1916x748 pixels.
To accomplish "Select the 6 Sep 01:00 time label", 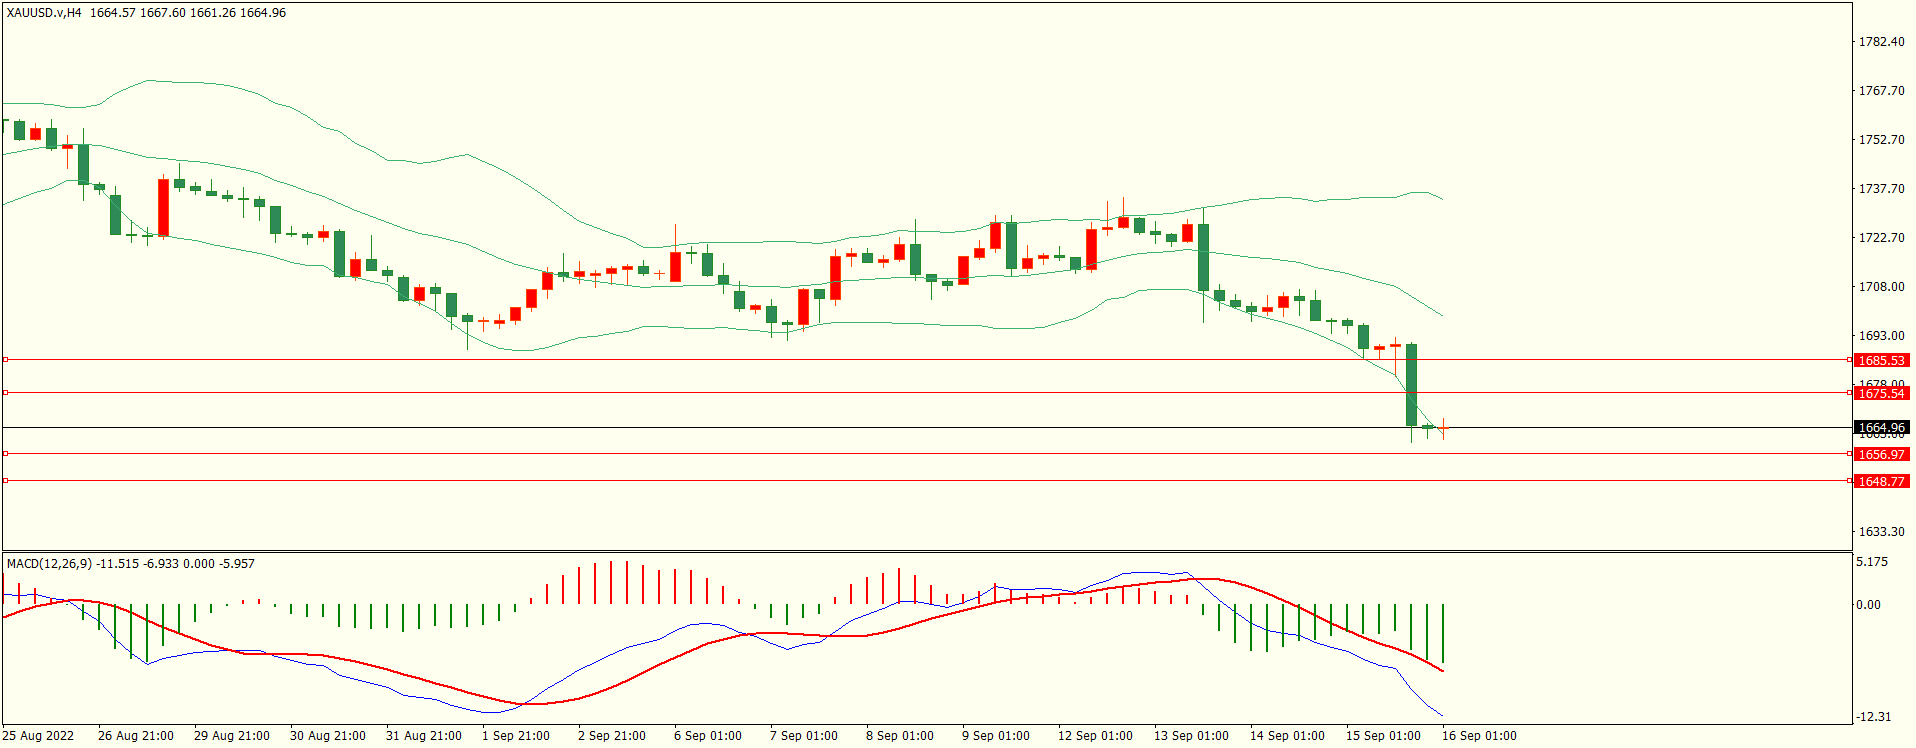I will point(707,736).
